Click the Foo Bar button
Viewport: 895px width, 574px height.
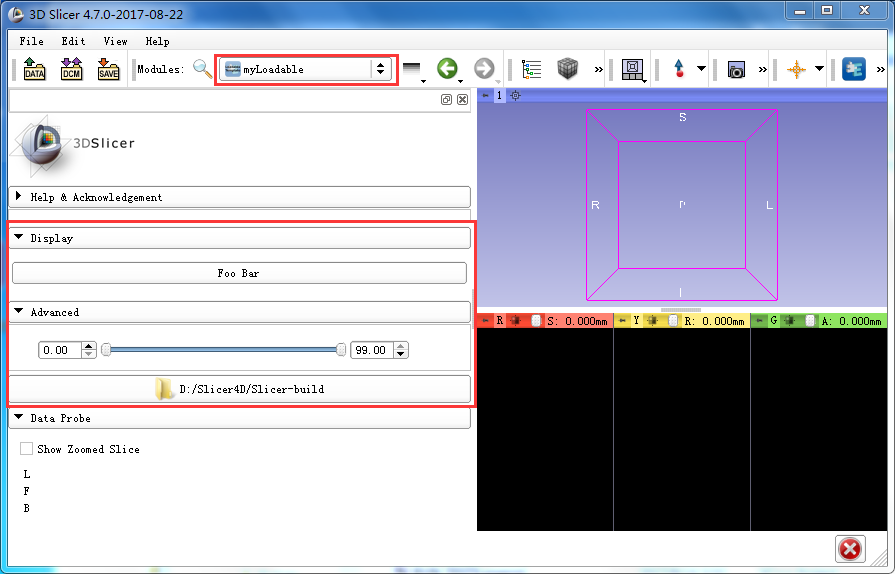pyautogui.click(x=239, y=273)
